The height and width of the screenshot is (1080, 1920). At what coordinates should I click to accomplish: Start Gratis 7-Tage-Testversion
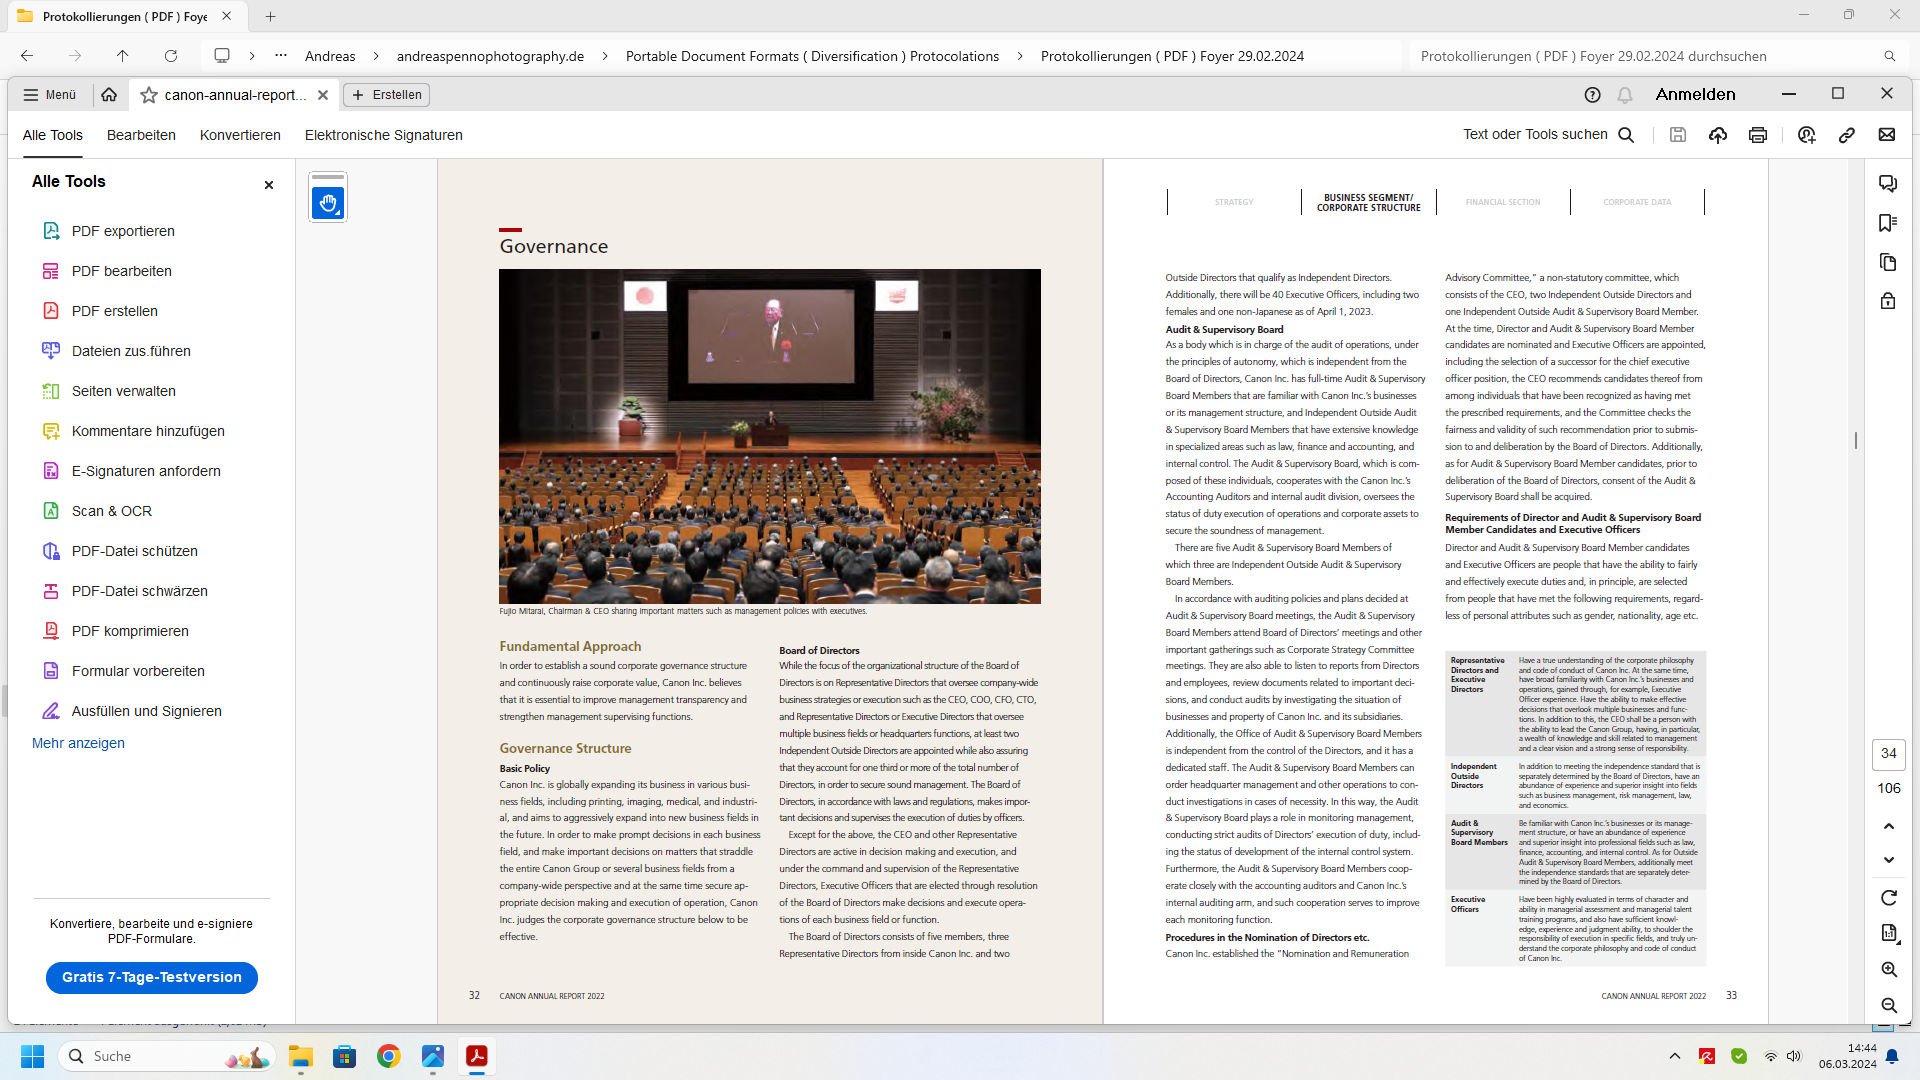[152, 977]
